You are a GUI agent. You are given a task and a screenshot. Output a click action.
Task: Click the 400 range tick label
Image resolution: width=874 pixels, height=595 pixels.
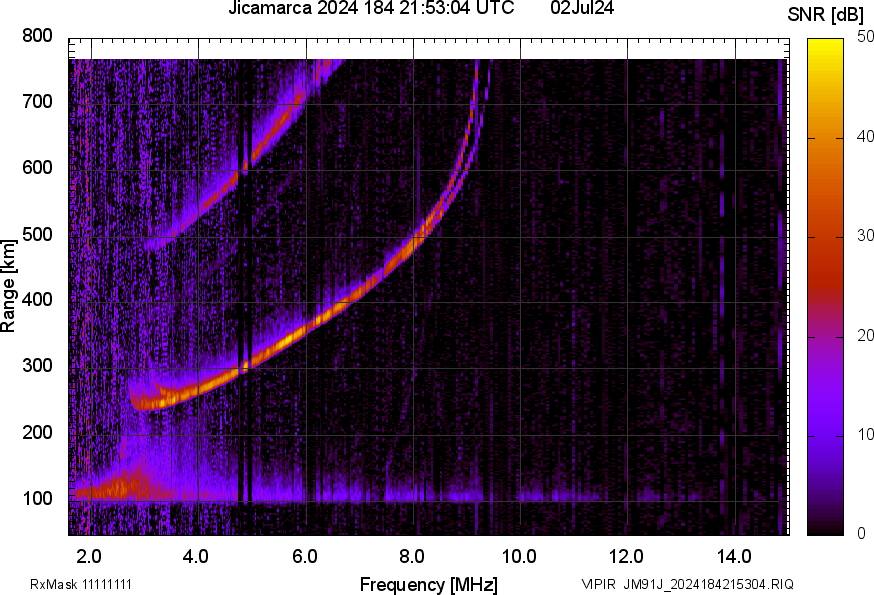[37, 299]
